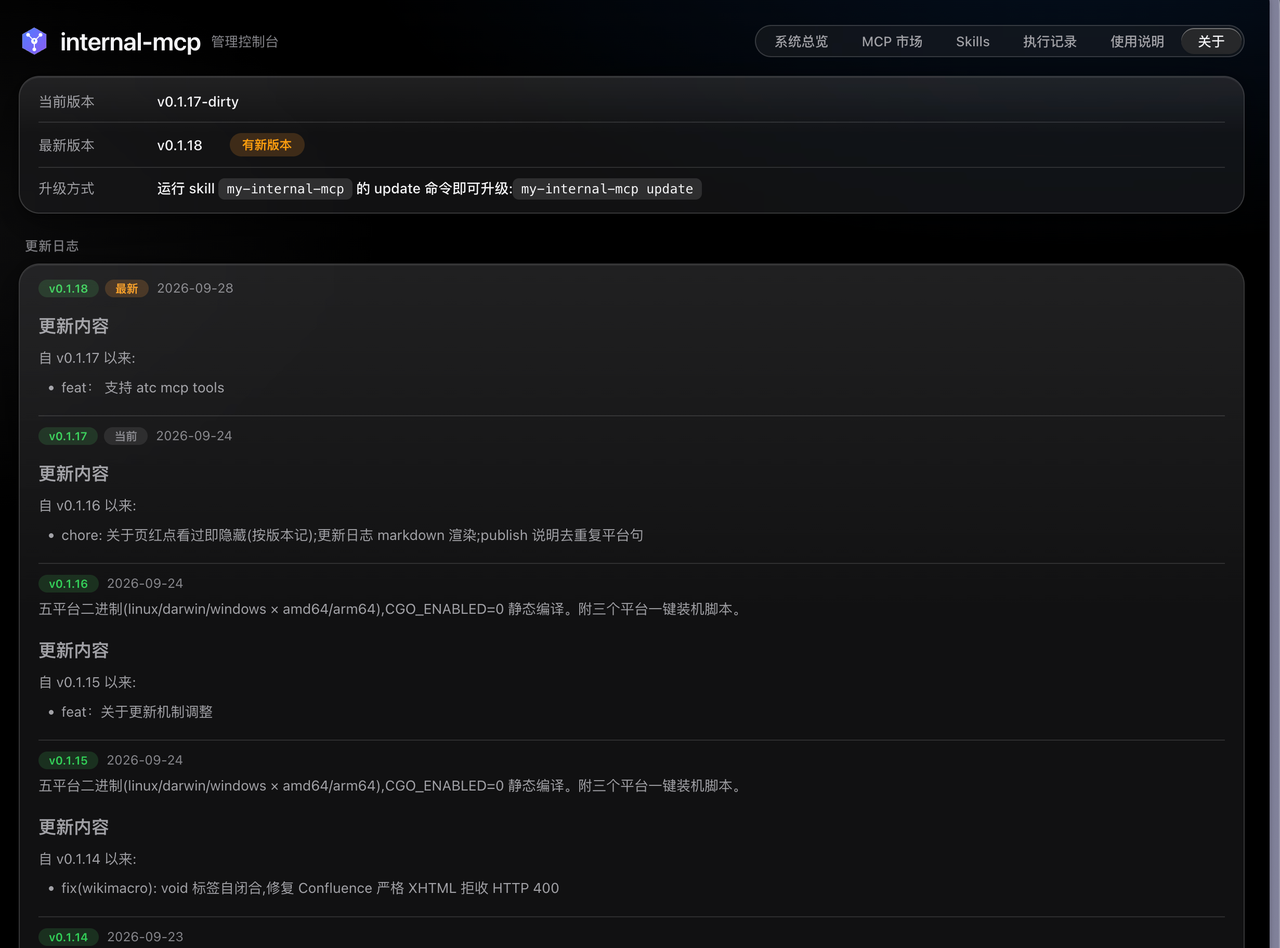Open the Skills tab
This screenshot has height=948, width=1280.
point(972,41)
